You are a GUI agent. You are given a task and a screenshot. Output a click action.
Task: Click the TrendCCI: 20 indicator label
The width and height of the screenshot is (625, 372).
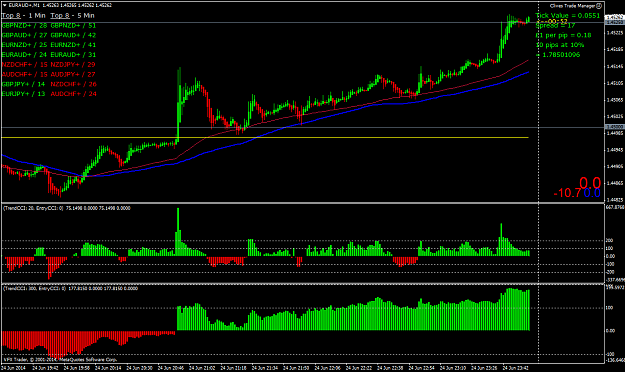67,208
